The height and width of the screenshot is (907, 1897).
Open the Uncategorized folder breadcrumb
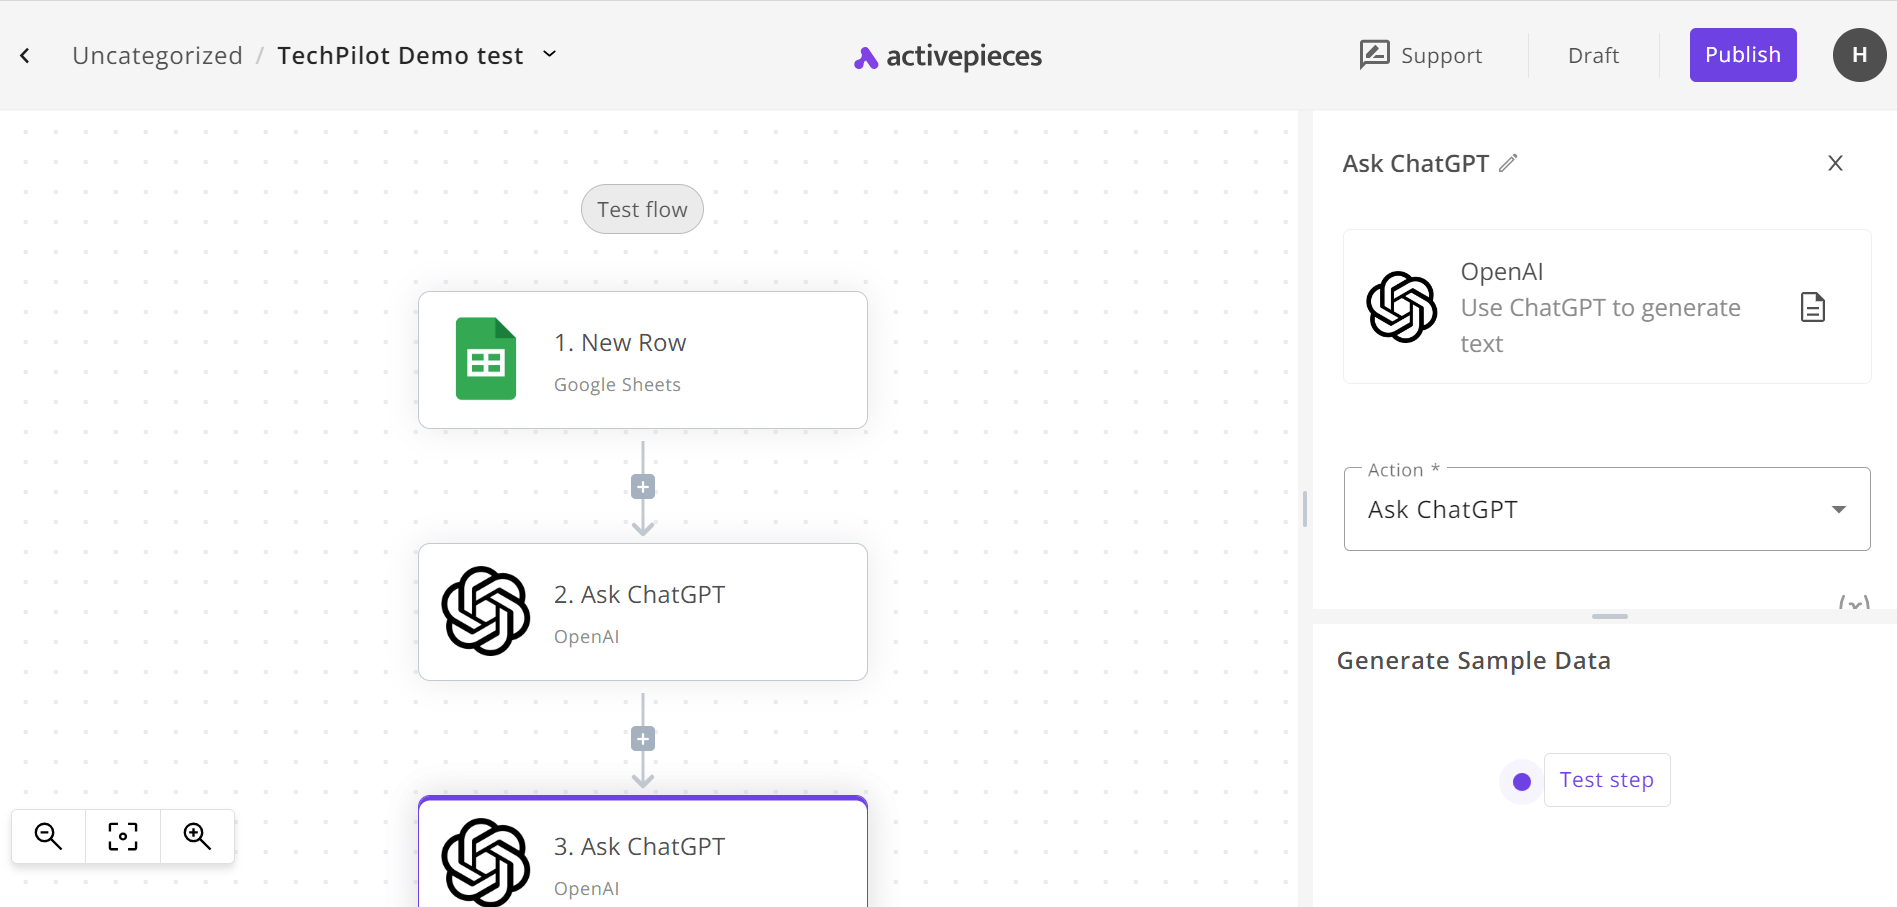(x=157, y=56)
